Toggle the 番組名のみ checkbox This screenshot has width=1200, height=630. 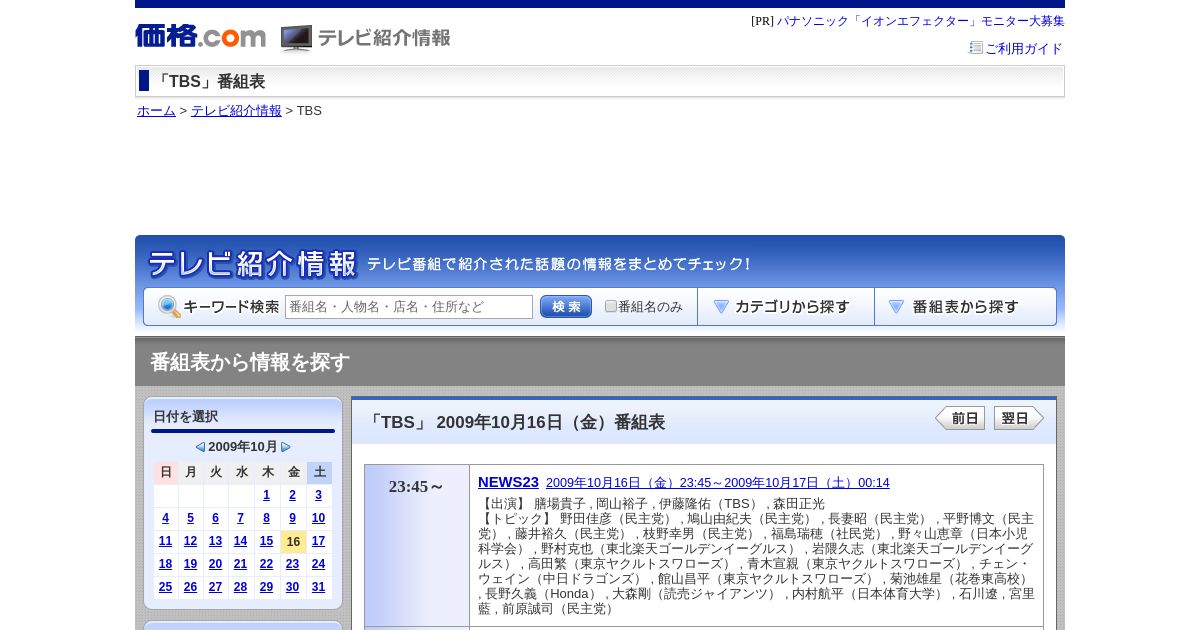click(611, 306)
